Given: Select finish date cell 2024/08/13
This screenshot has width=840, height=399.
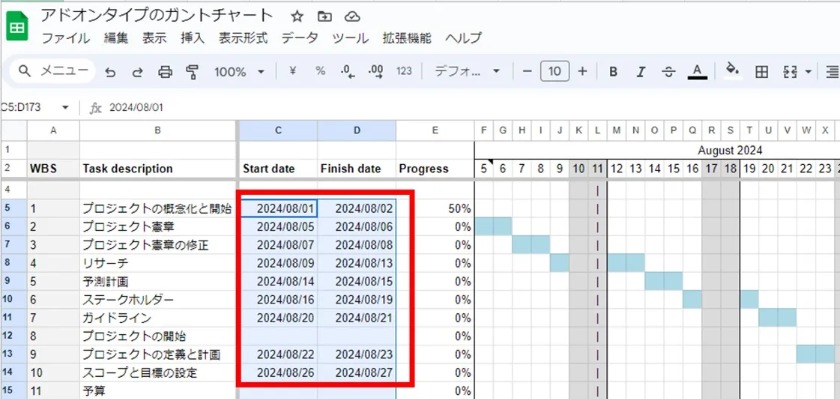Looking at the screenshot, I should 357,264.
